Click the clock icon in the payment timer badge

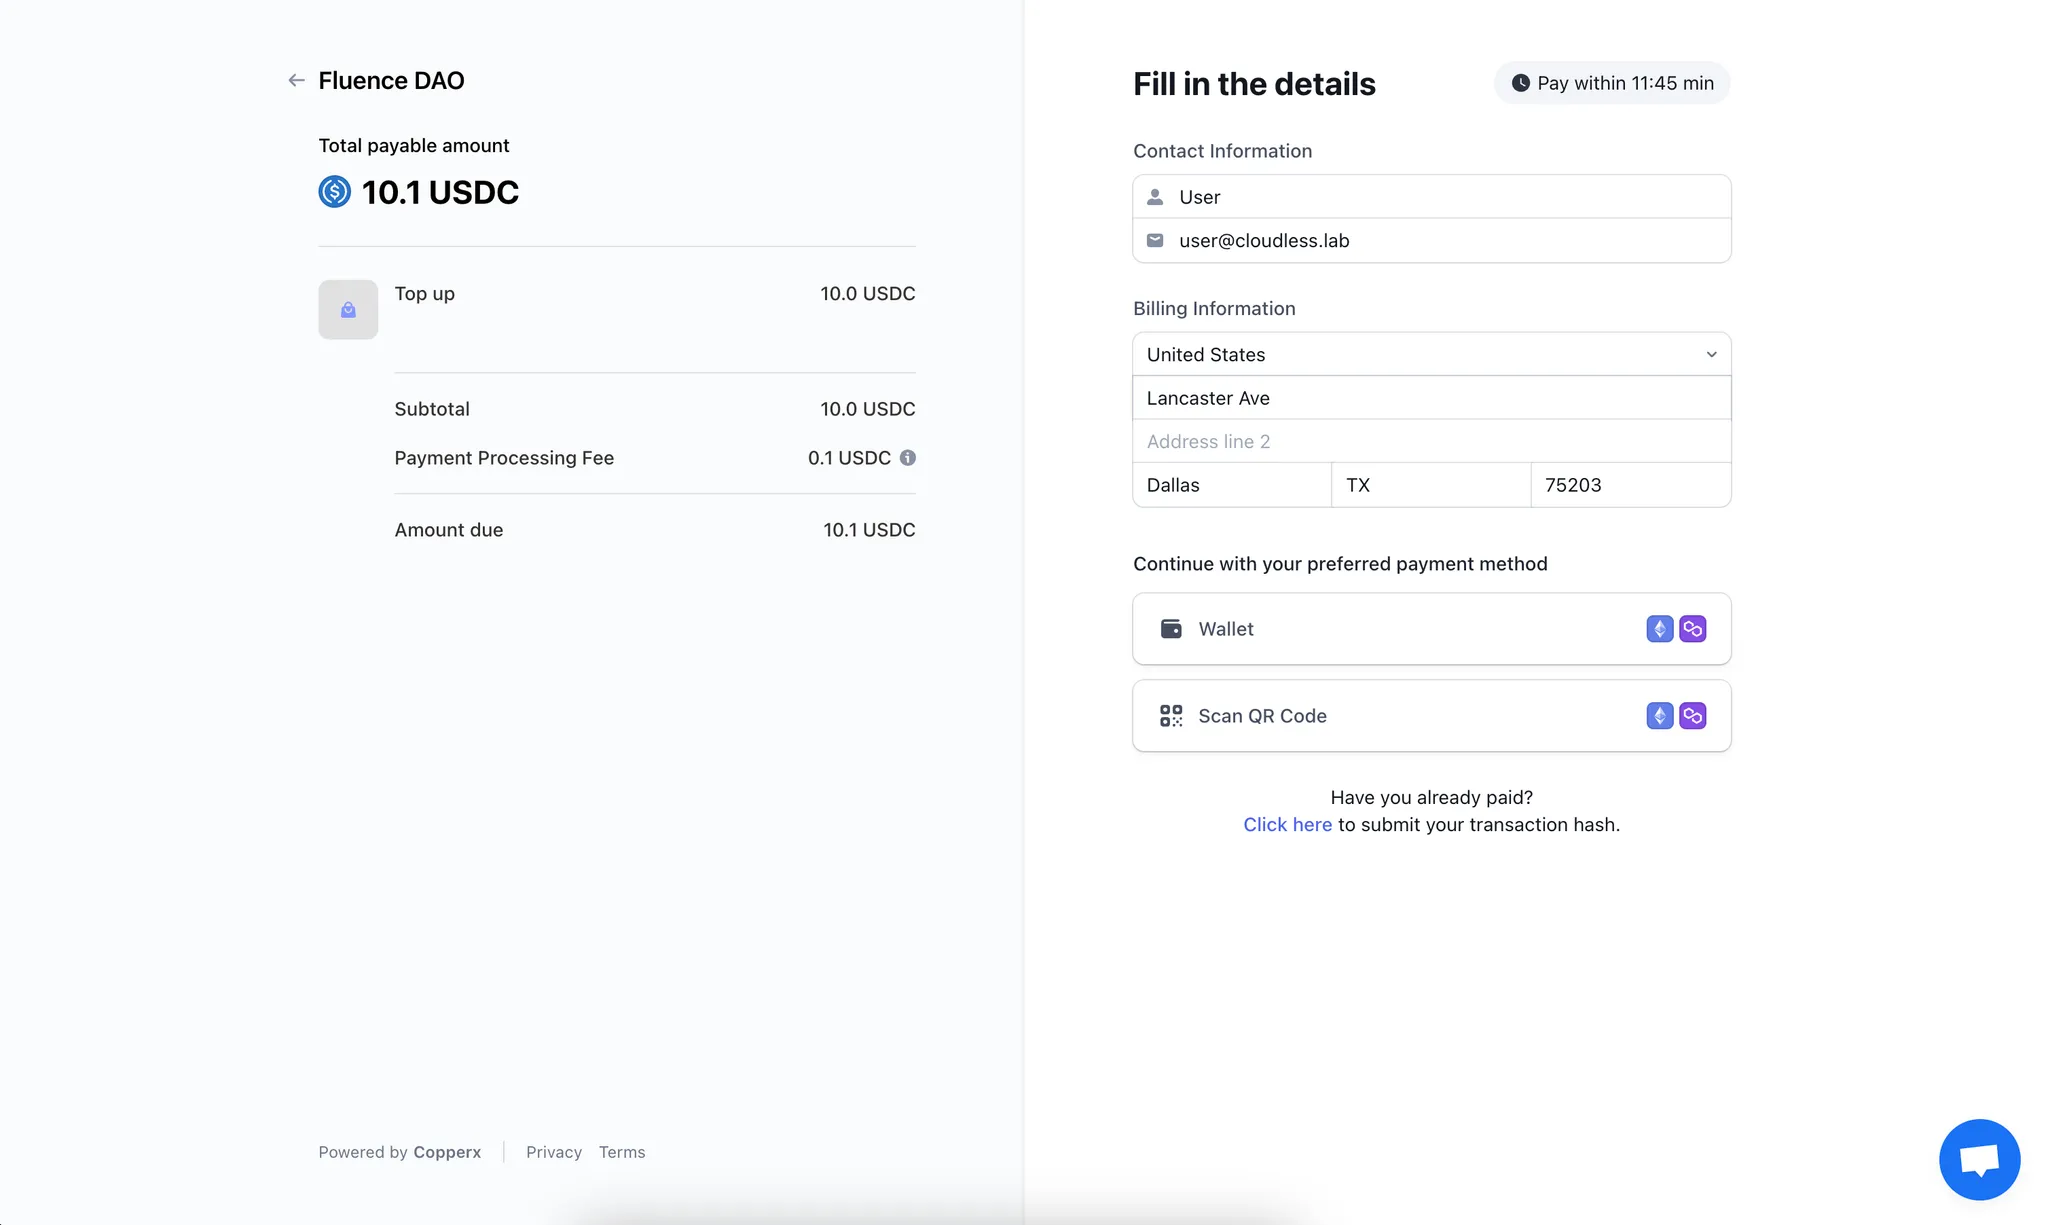click(1521, 83)
